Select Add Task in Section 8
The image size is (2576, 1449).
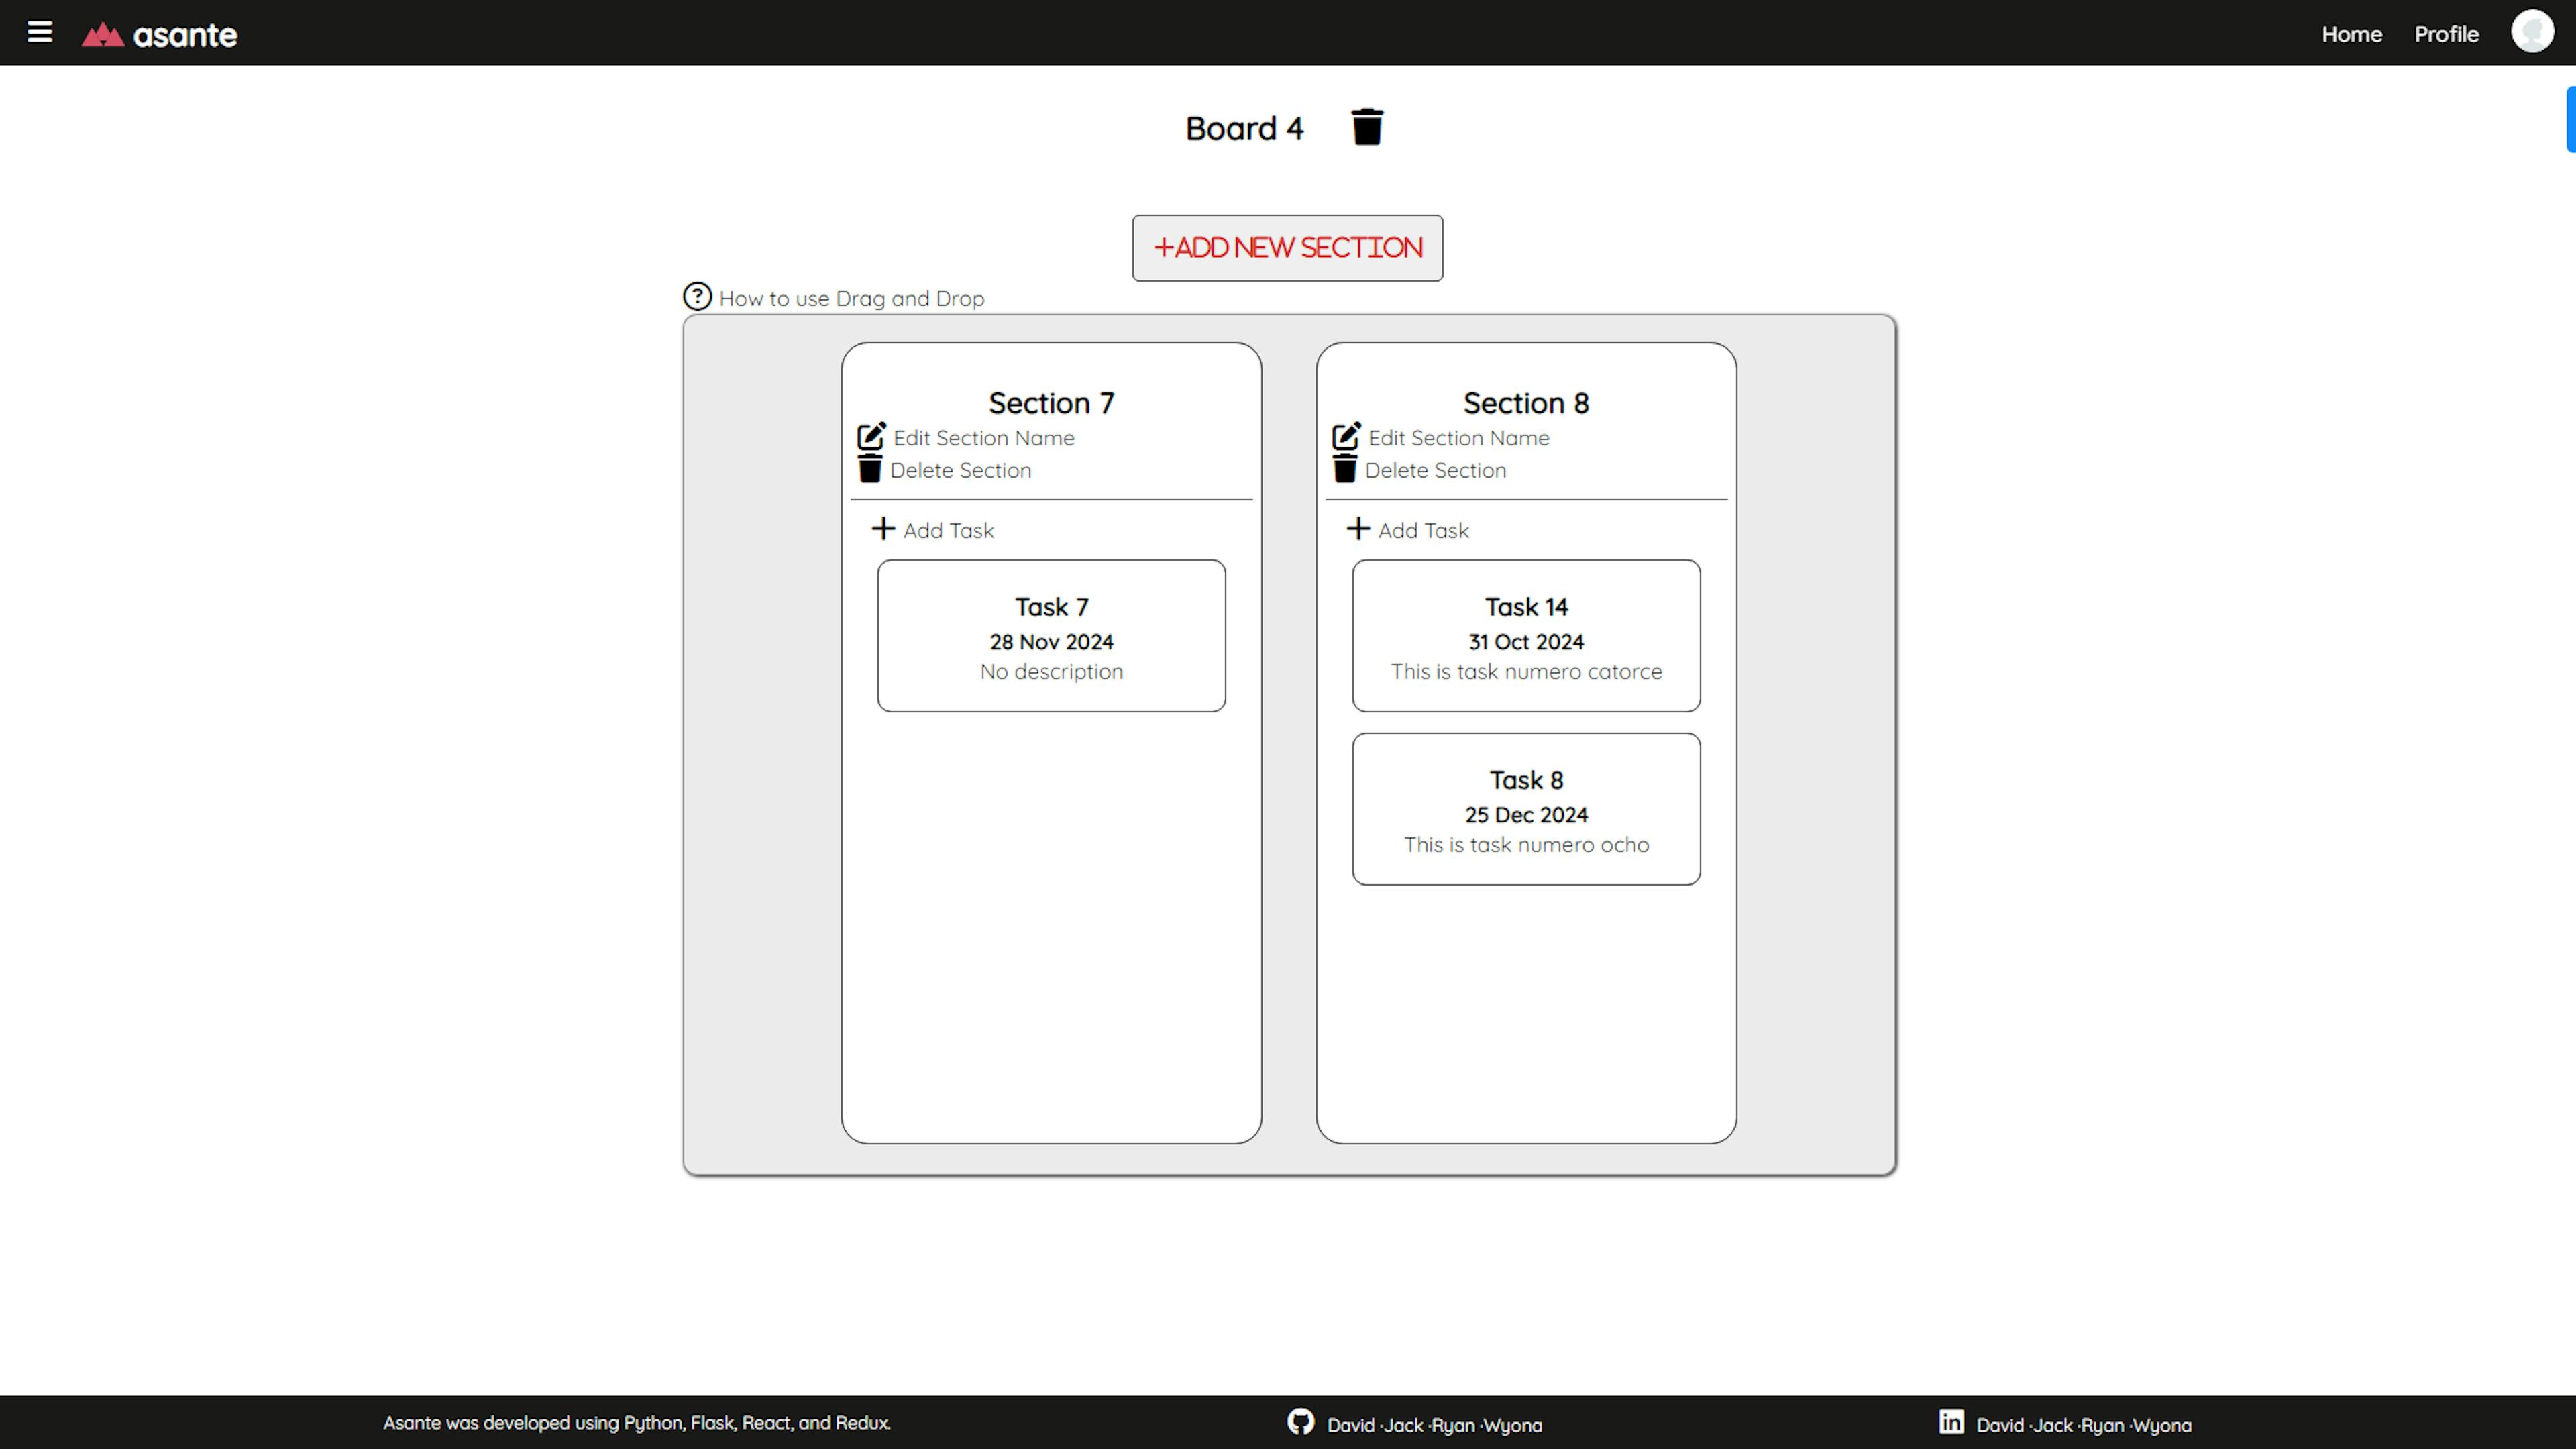[1423, 530]
